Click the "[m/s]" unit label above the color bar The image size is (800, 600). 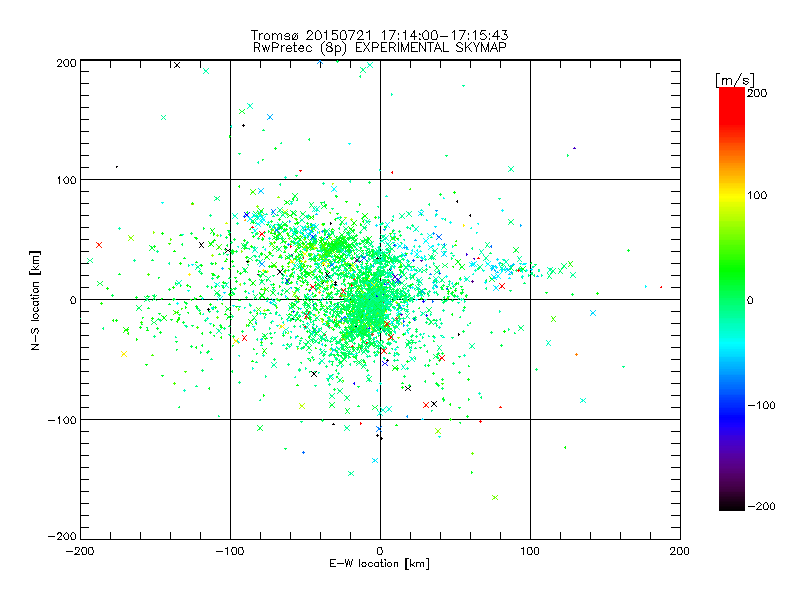(735, 80)
